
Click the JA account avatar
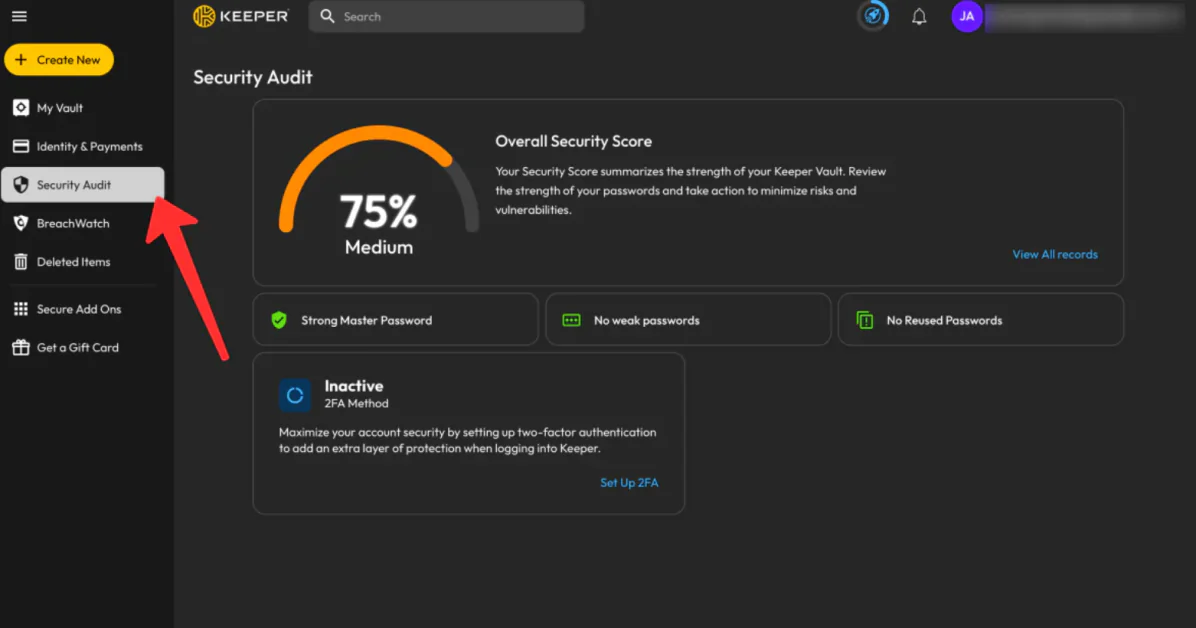pos(966,16)
